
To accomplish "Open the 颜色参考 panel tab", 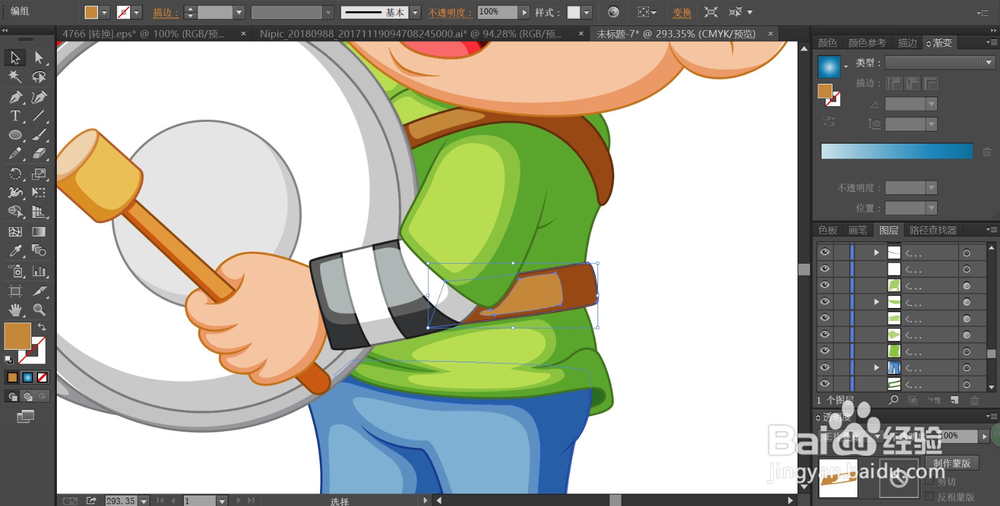I will [x=867, y=43].
